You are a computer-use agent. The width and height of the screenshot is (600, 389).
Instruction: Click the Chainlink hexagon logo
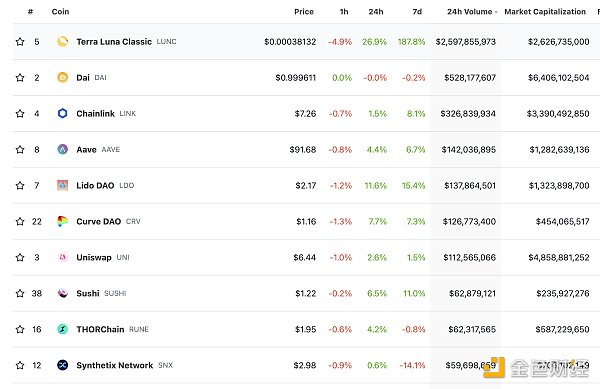tap(62, 113)
